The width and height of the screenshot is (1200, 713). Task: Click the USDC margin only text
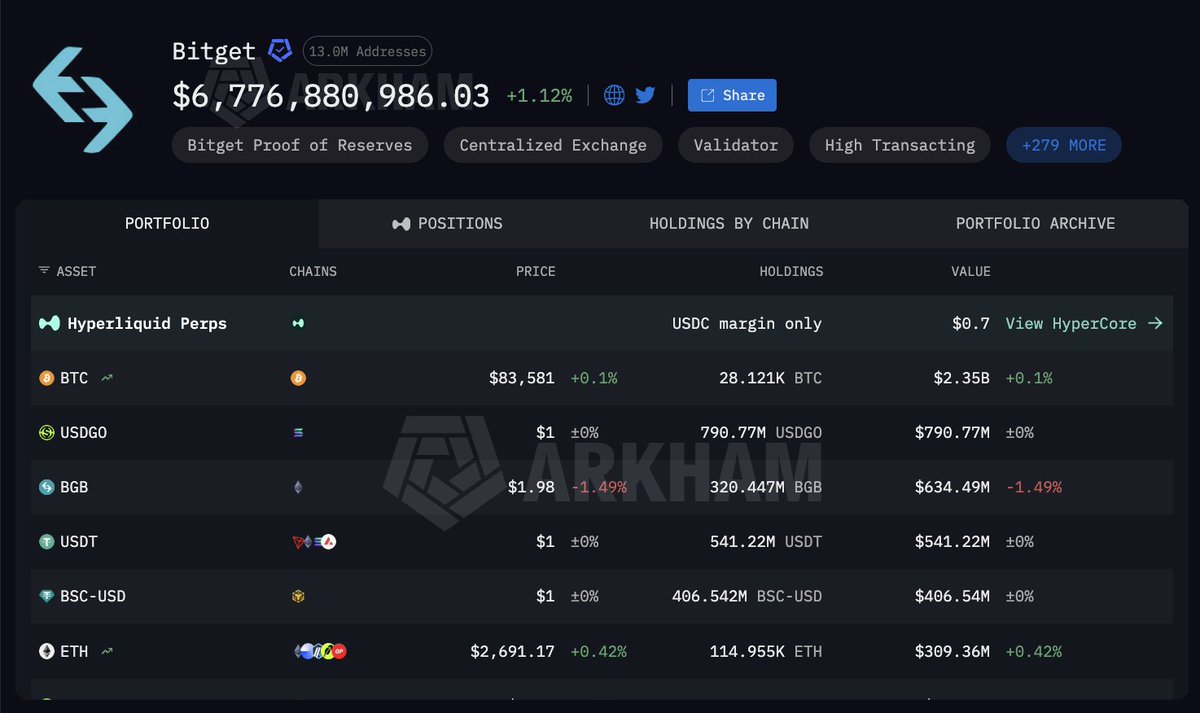click(x=747, y=324)
